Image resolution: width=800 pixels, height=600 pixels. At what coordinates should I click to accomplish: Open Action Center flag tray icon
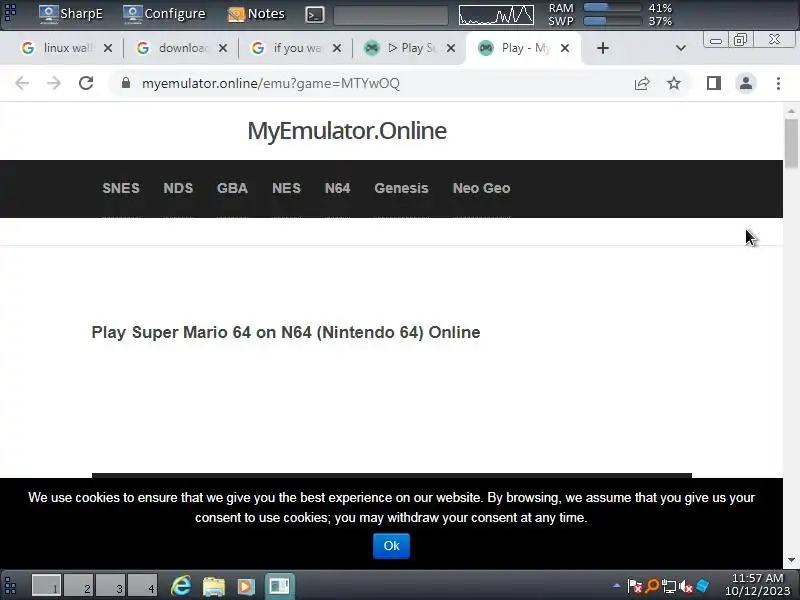coord(634,586)
